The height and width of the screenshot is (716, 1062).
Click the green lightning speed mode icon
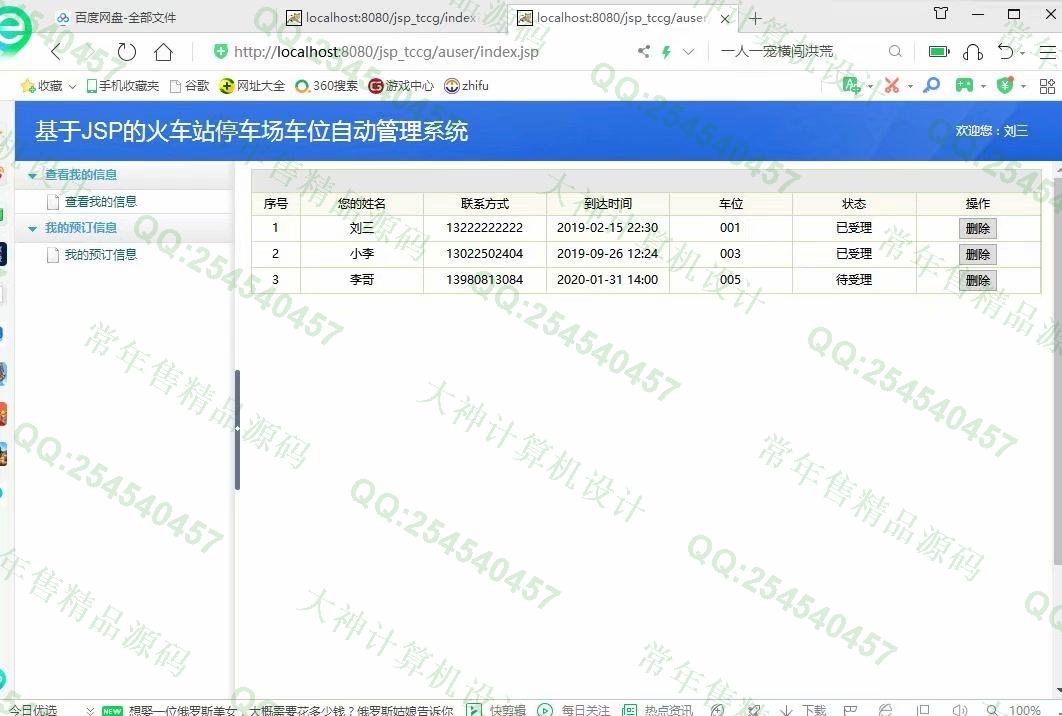(666, 51)
